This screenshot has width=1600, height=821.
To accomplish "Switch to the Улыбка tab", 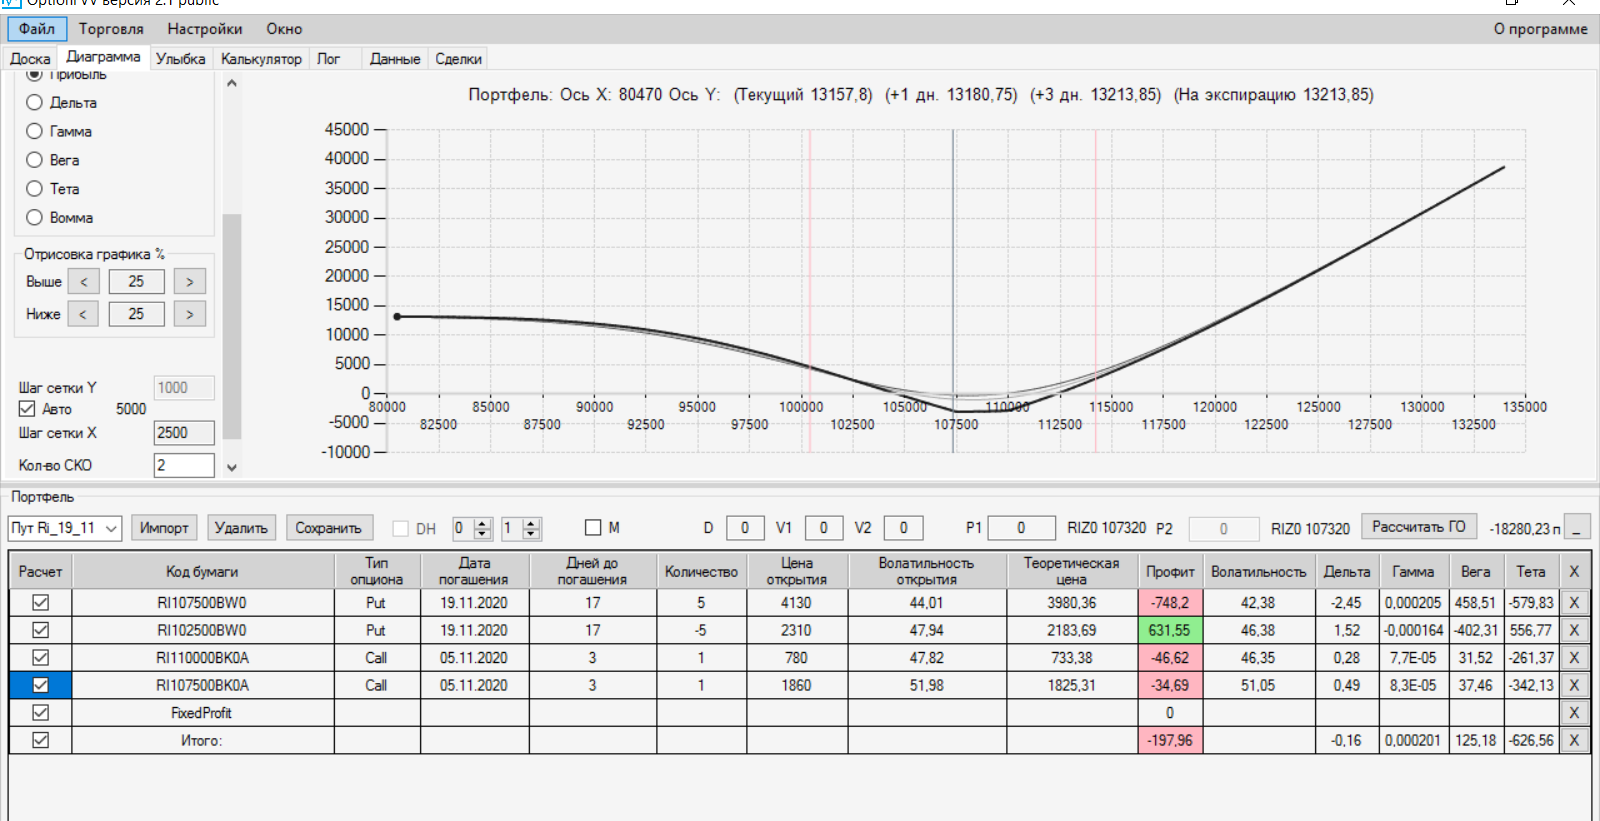I will click(x=181, y=59).
